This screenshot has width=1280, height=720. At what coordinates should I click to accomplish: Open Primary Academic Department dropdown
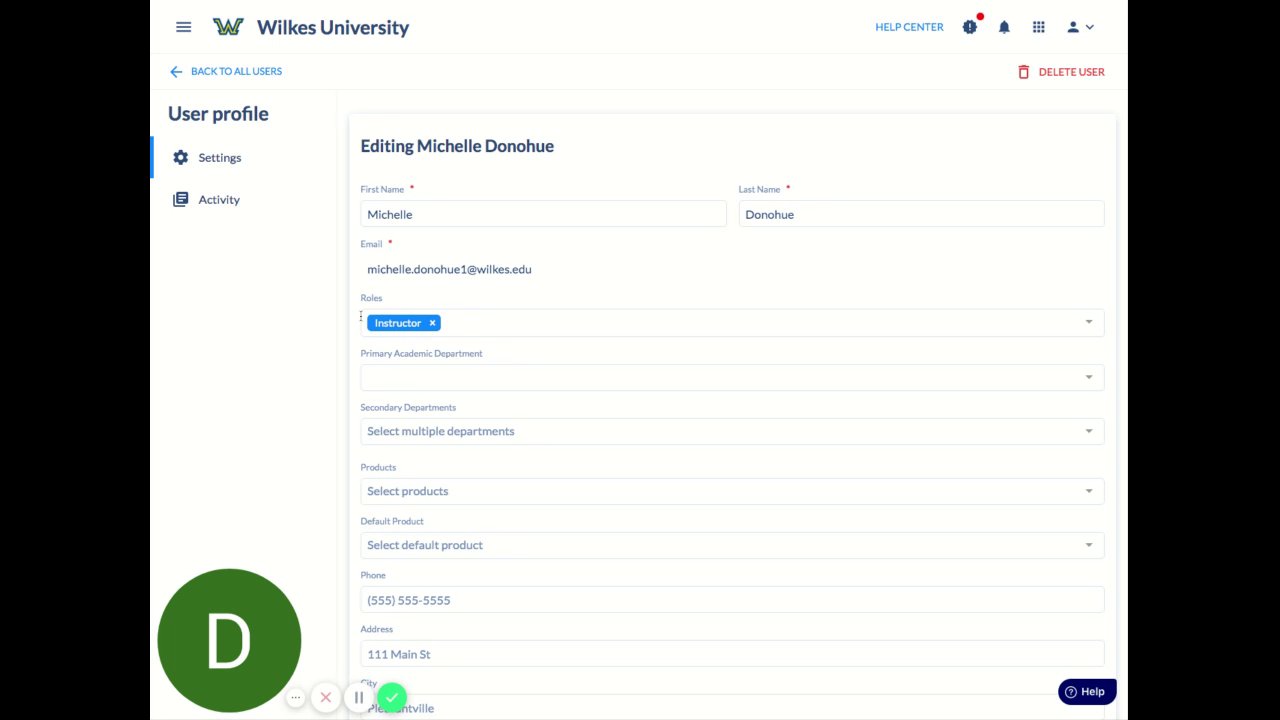pos(732,377)
